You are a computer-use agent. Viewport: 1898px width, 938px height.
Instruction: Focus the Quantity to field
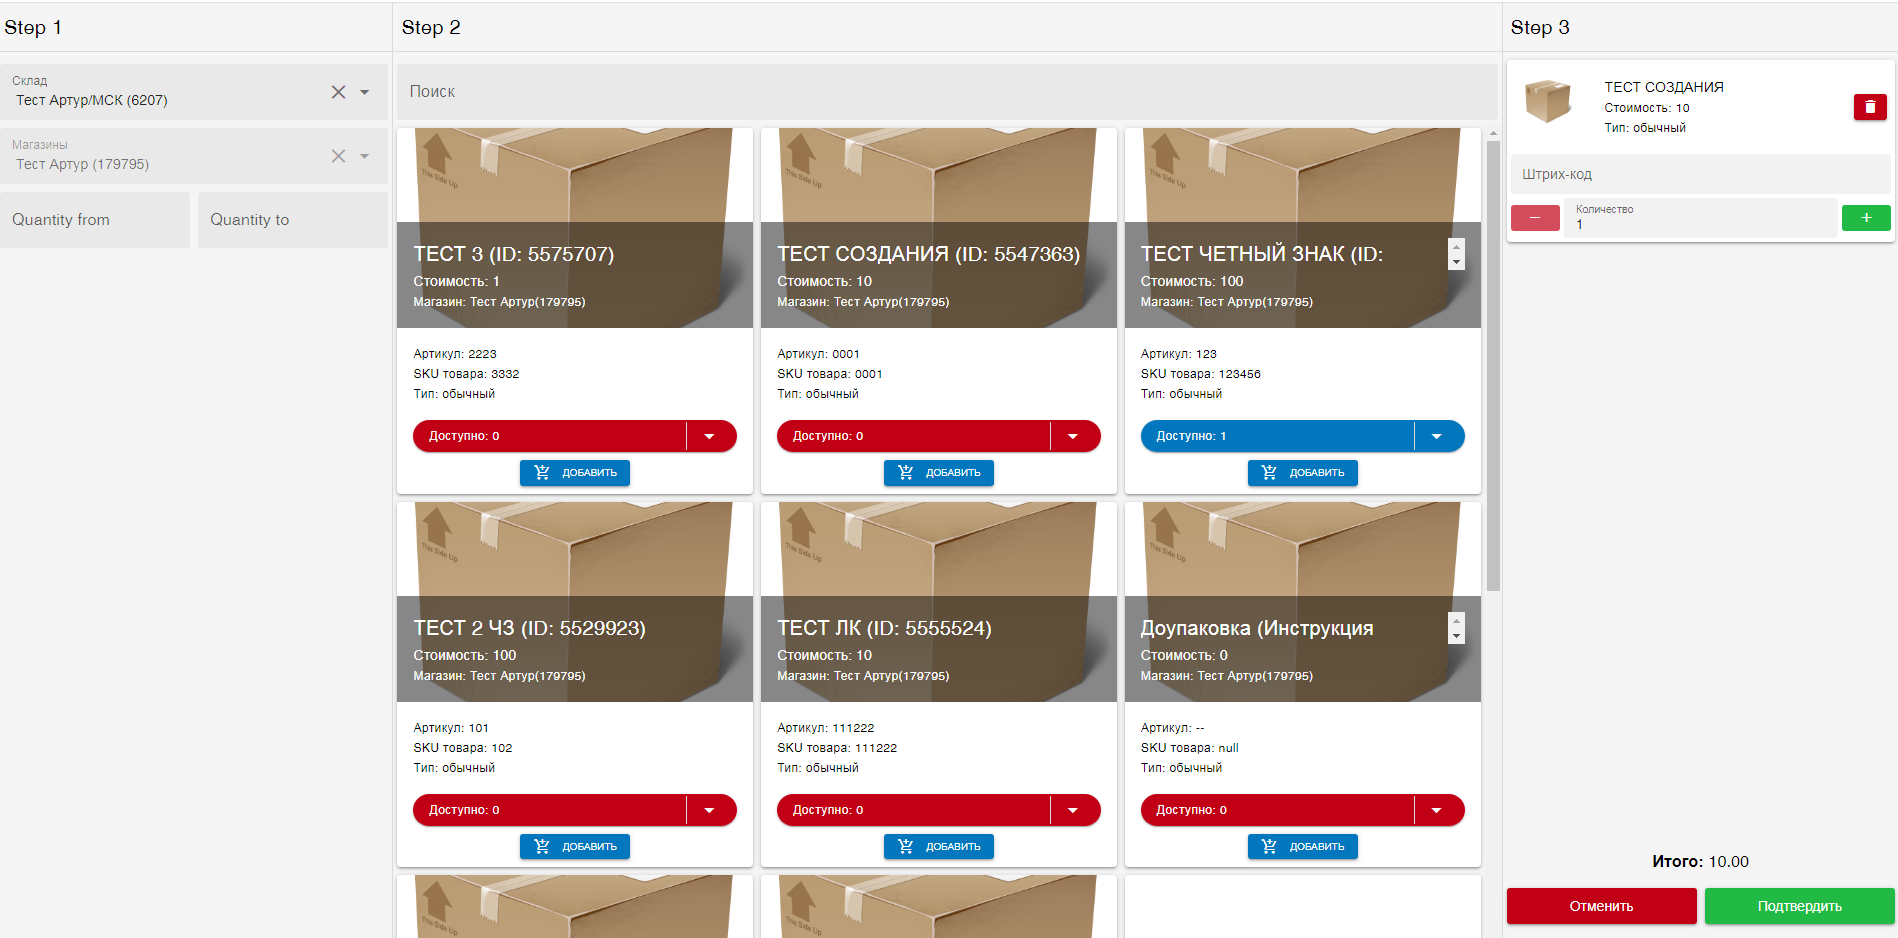tap(293, 220)
